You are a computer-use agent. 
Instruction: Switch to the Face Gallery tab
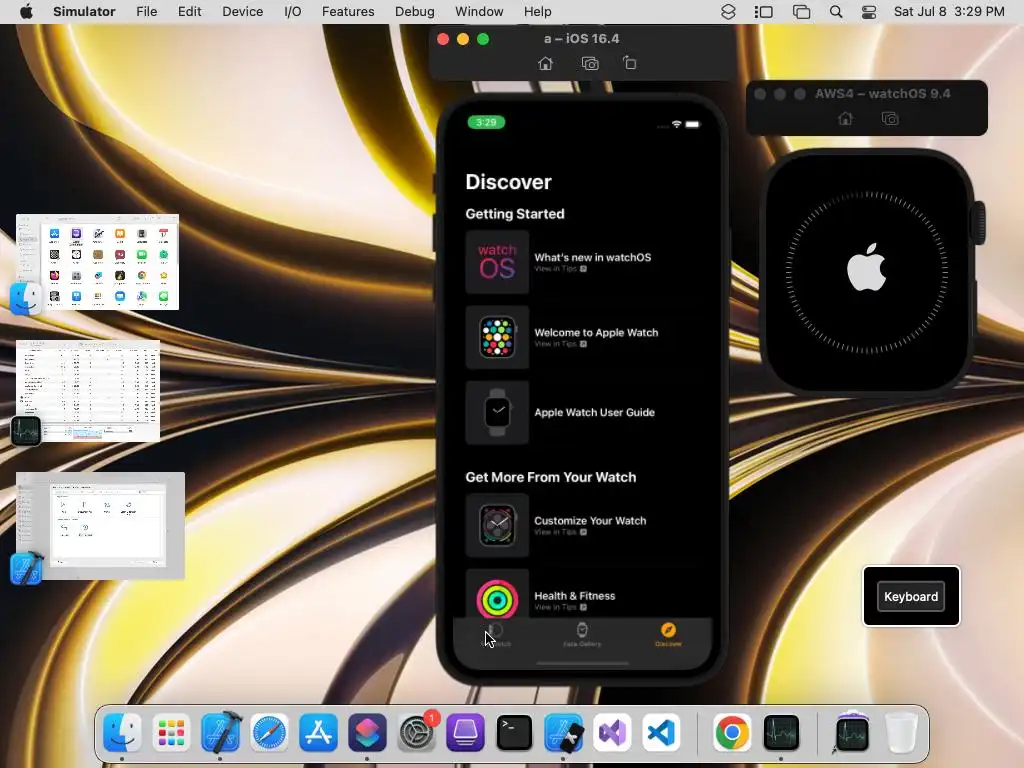point(582,635)
